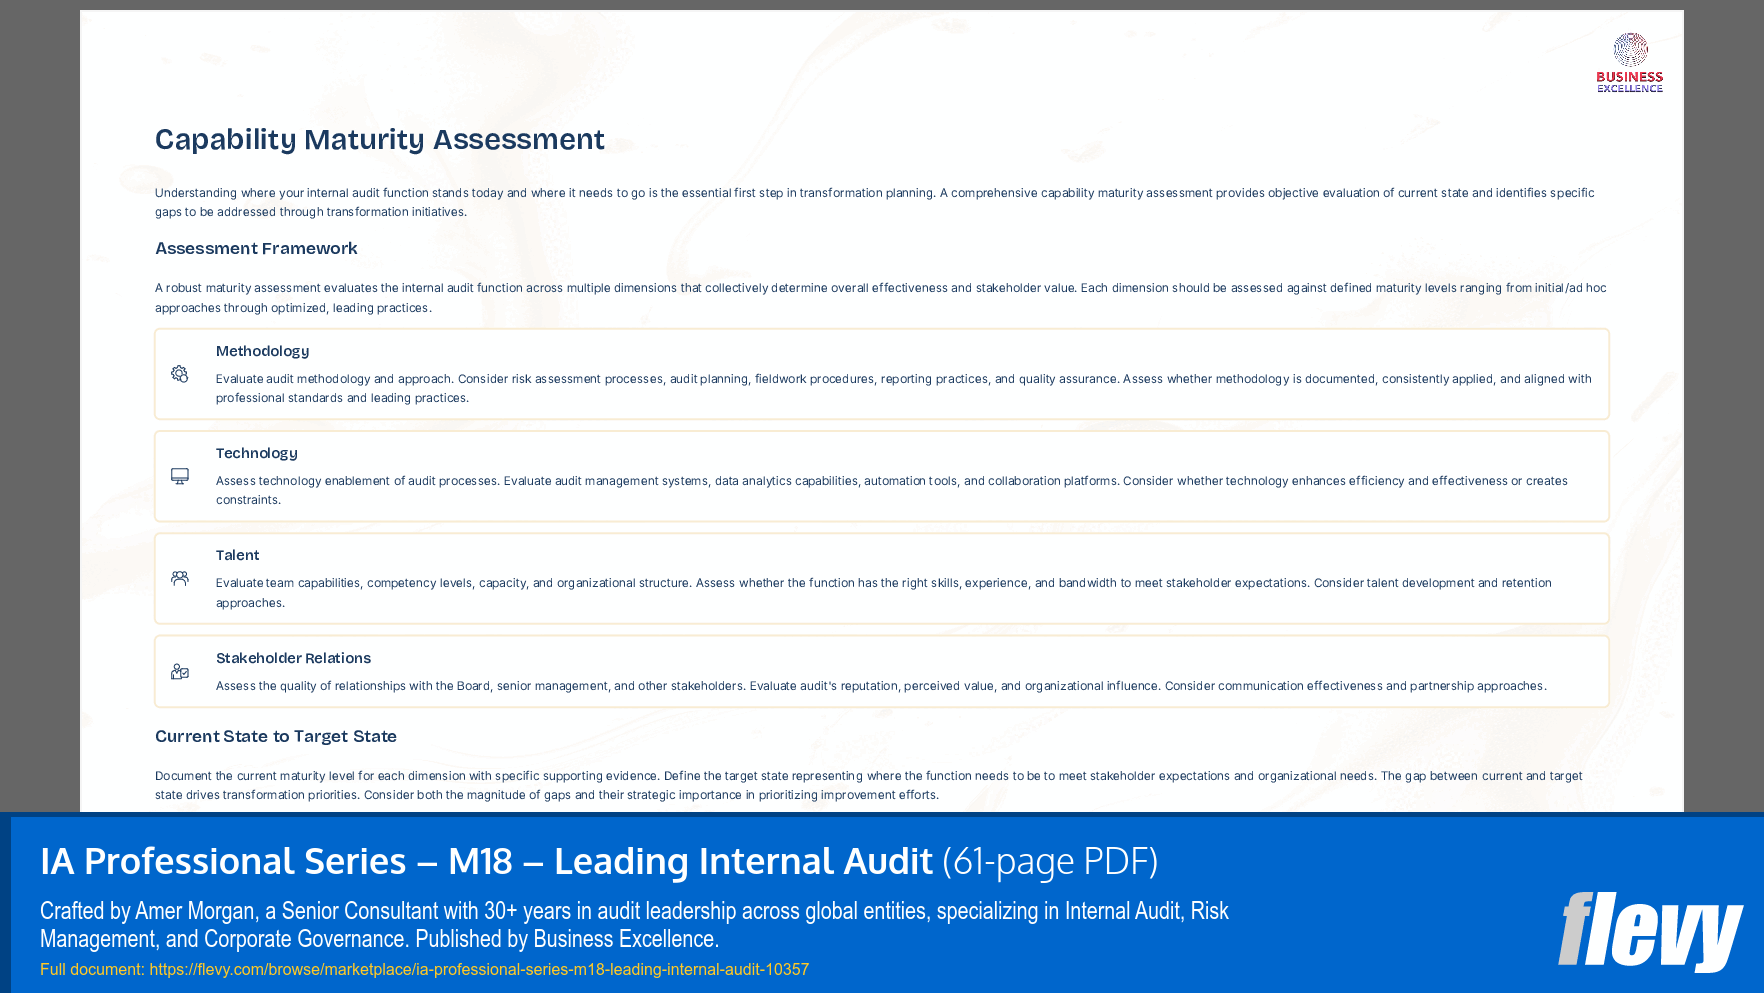Click the monitor icon beside Technology
Screen dimensions: 1764x993
(x=180, y=477)
